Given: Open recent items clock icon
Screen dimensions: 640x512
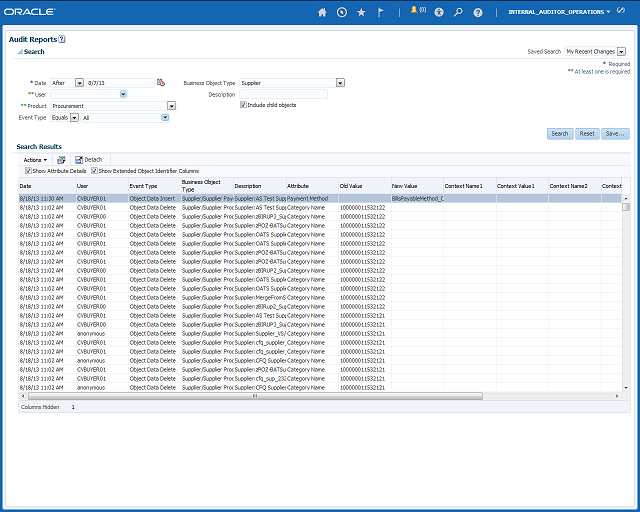Looking at the screenshot, I should pos(342,12).
